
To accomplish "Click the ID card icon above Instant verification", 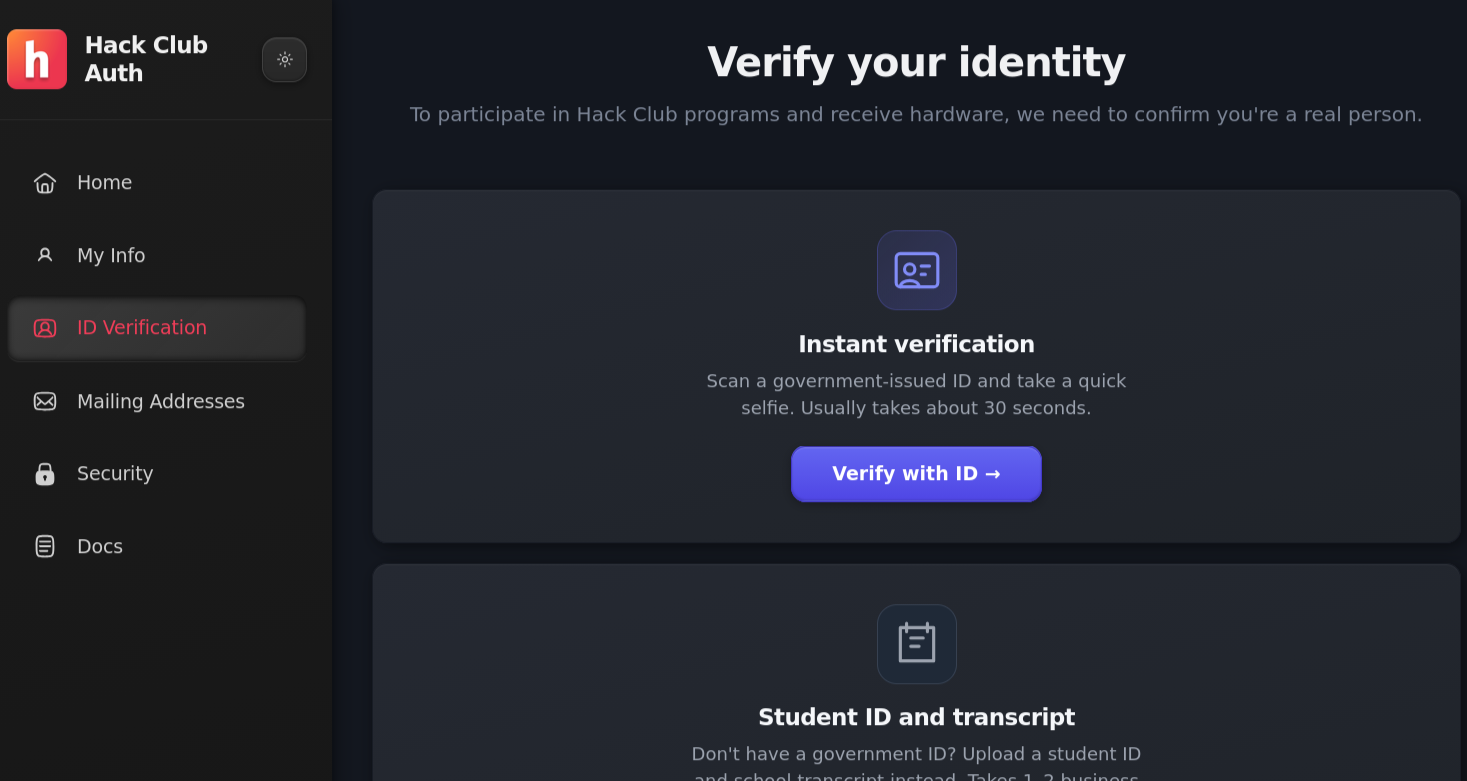I will click(x=916, y=270).
